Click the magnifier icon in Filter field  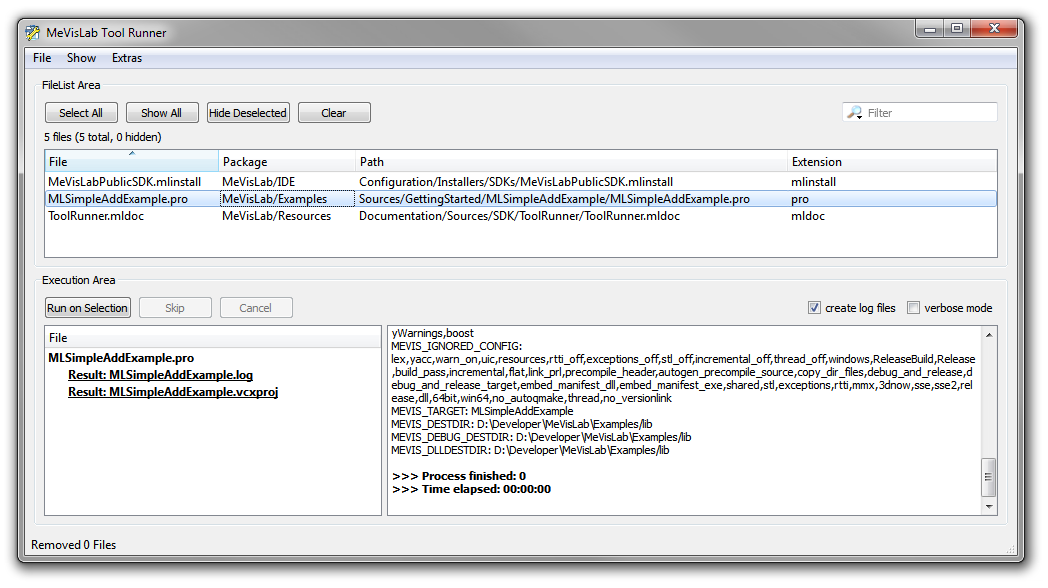tap(855, 113)
